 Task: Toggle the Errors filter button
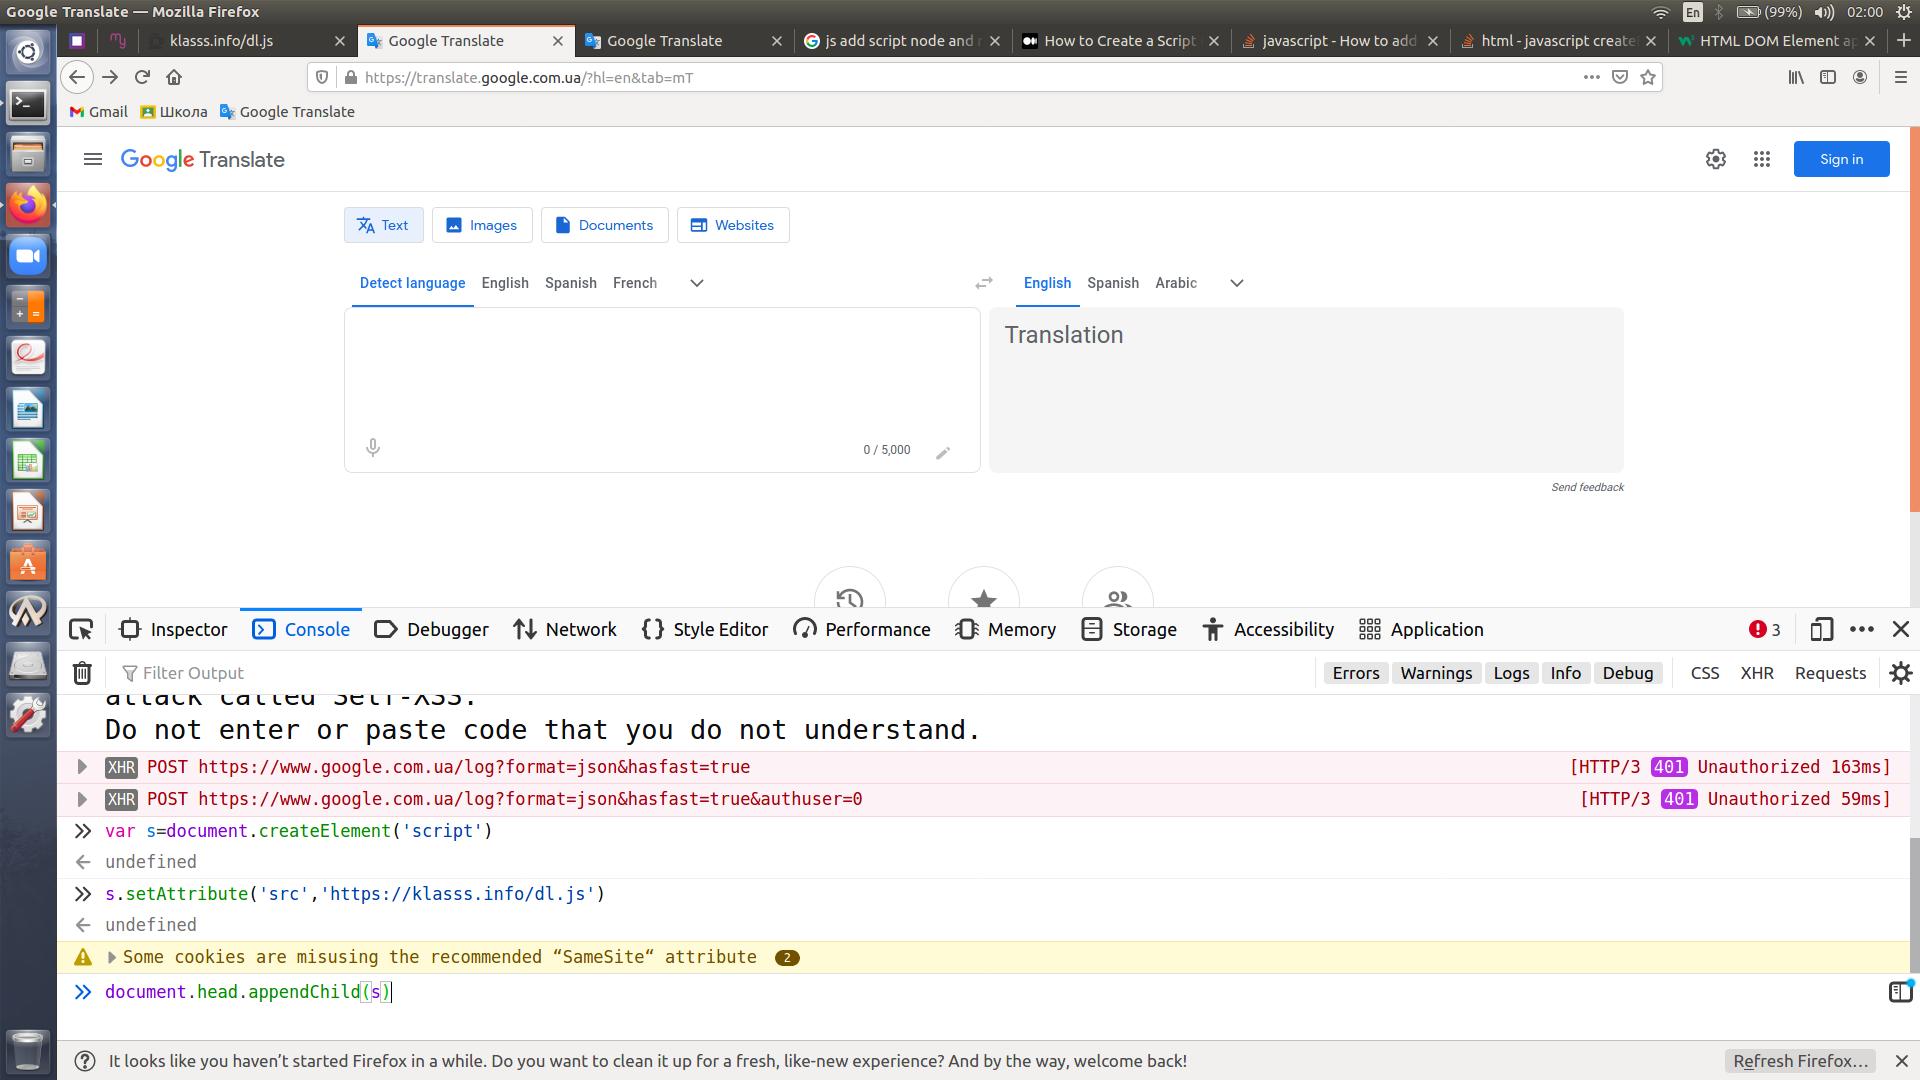point(1355,673)
